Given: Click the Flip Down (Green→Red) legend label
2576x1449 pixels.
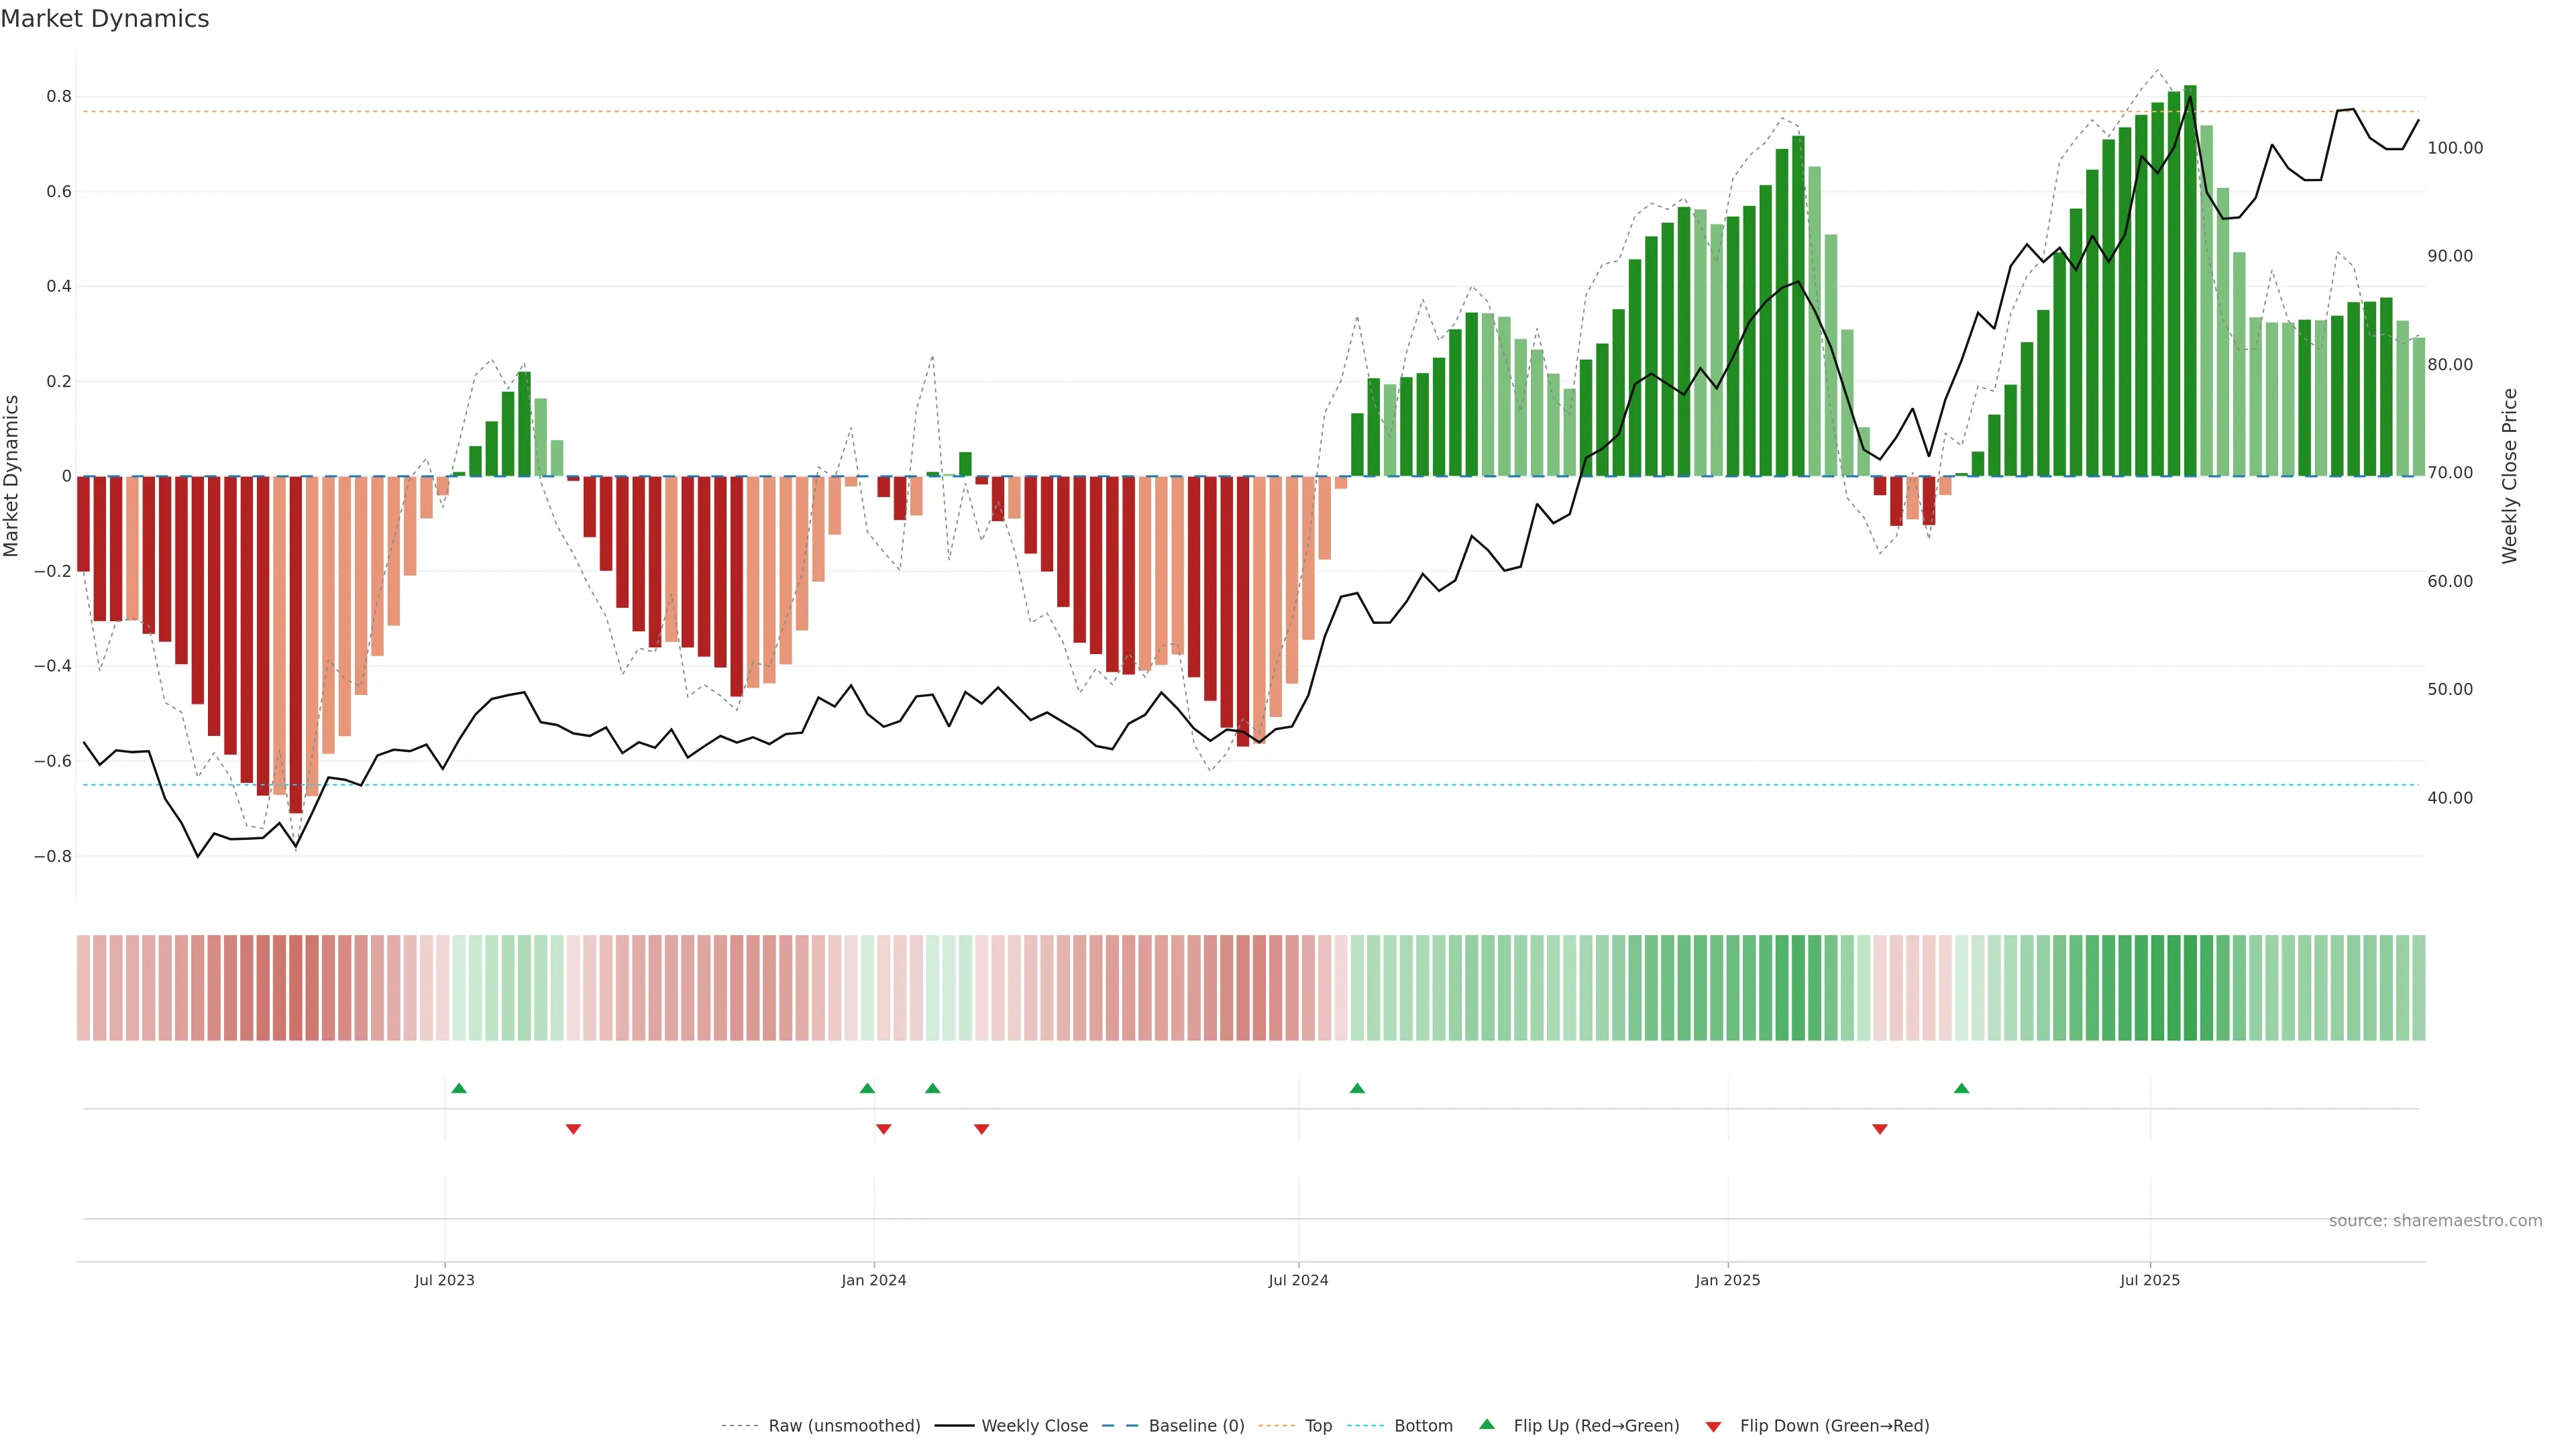Looking at the screenshot, I should 1834,1426.
